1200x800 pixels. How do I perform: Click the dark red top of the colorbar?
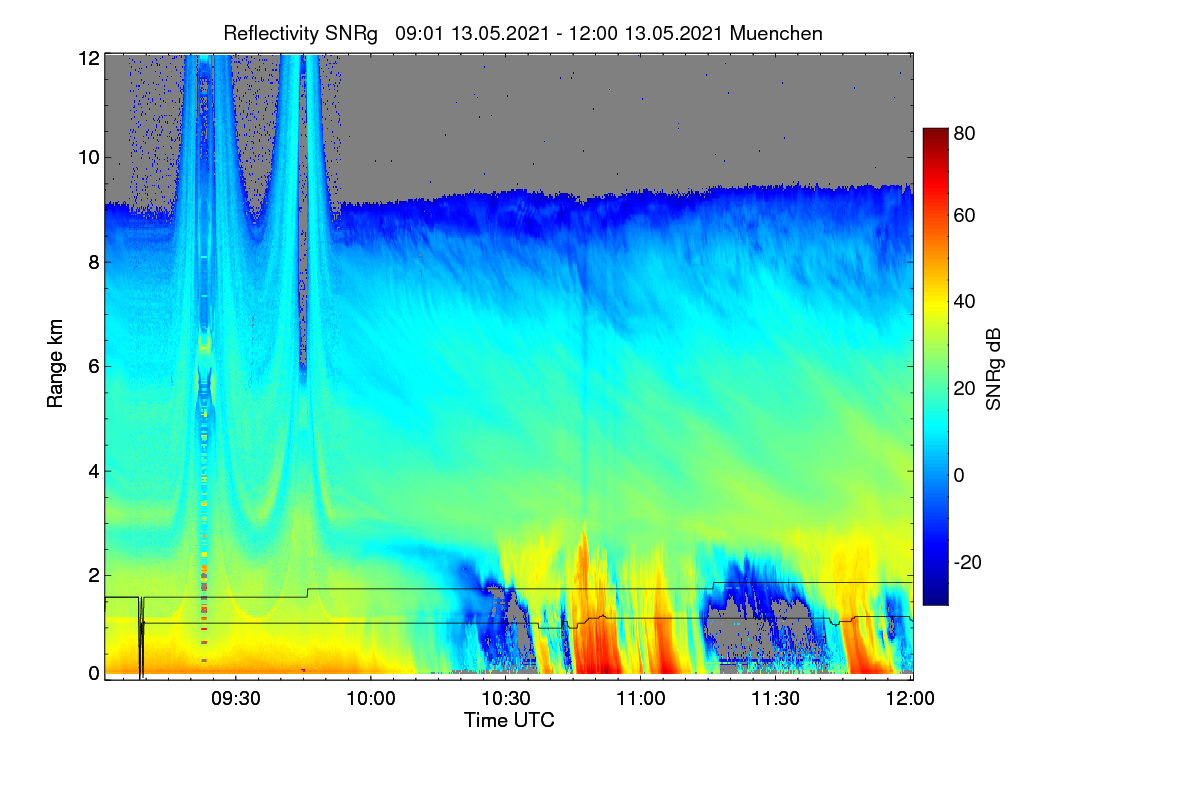935,135
